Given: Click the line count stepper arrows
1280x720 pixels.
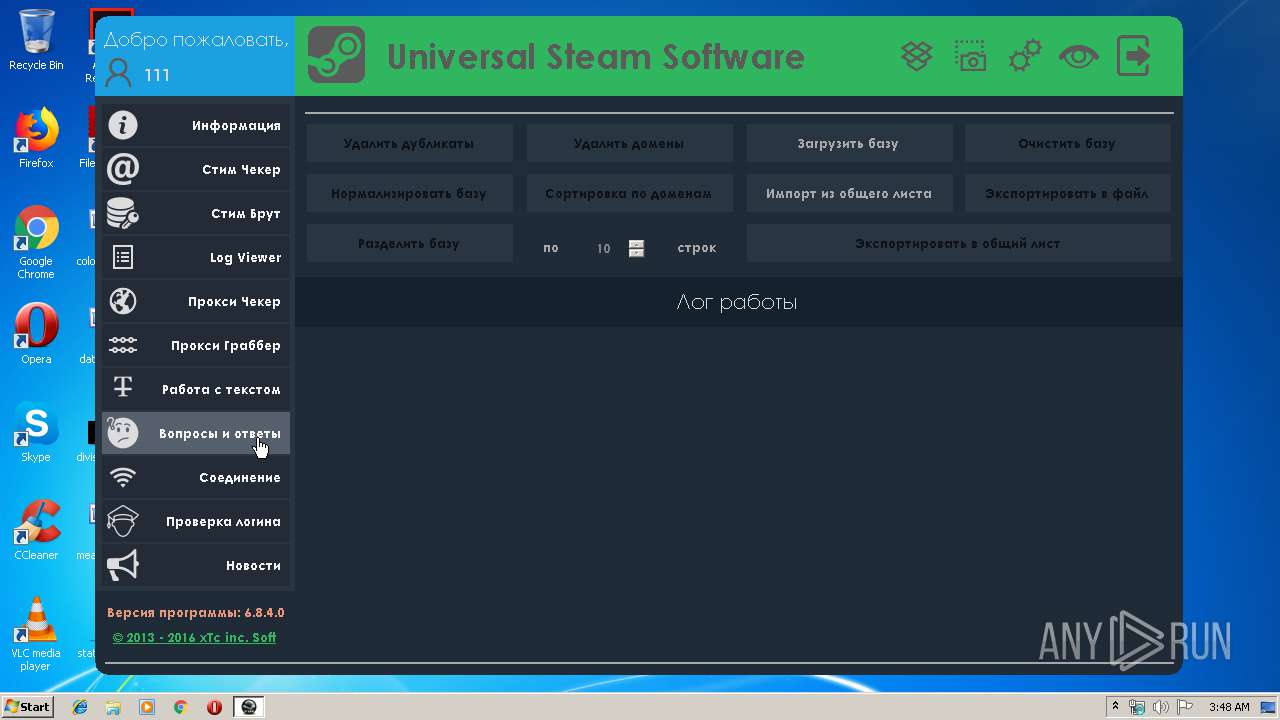Looking at the screenshot, I should pos(636,248).
